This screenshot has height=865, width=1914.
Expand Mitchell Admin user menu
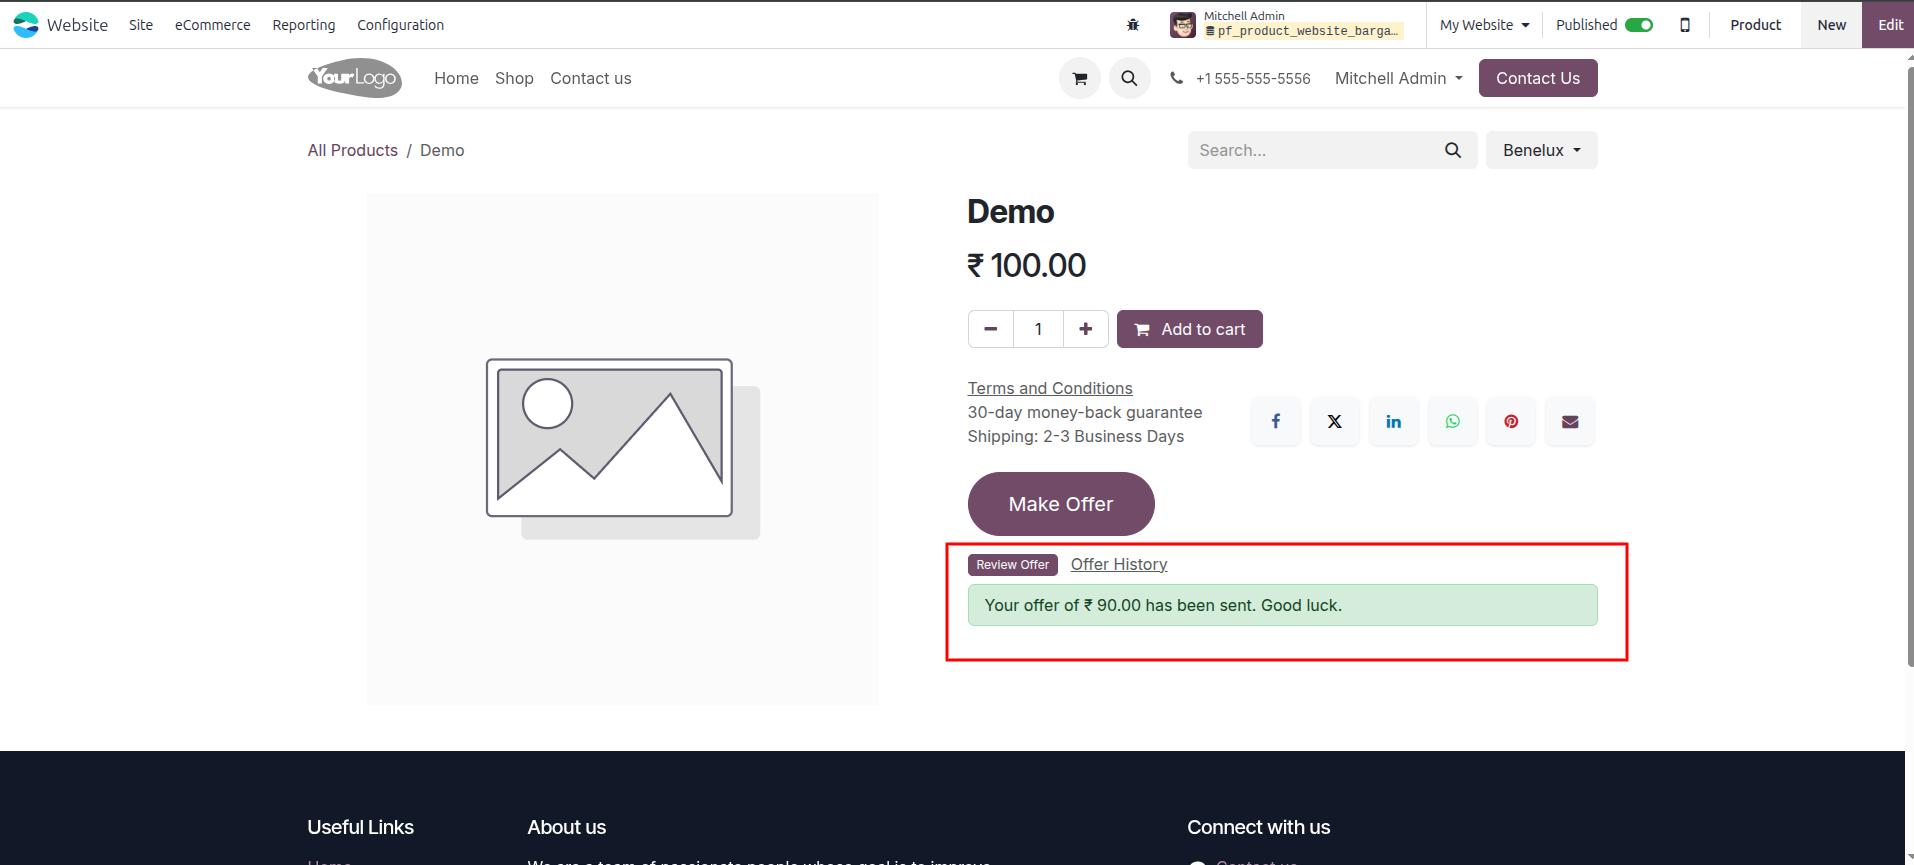point(1398,78)
